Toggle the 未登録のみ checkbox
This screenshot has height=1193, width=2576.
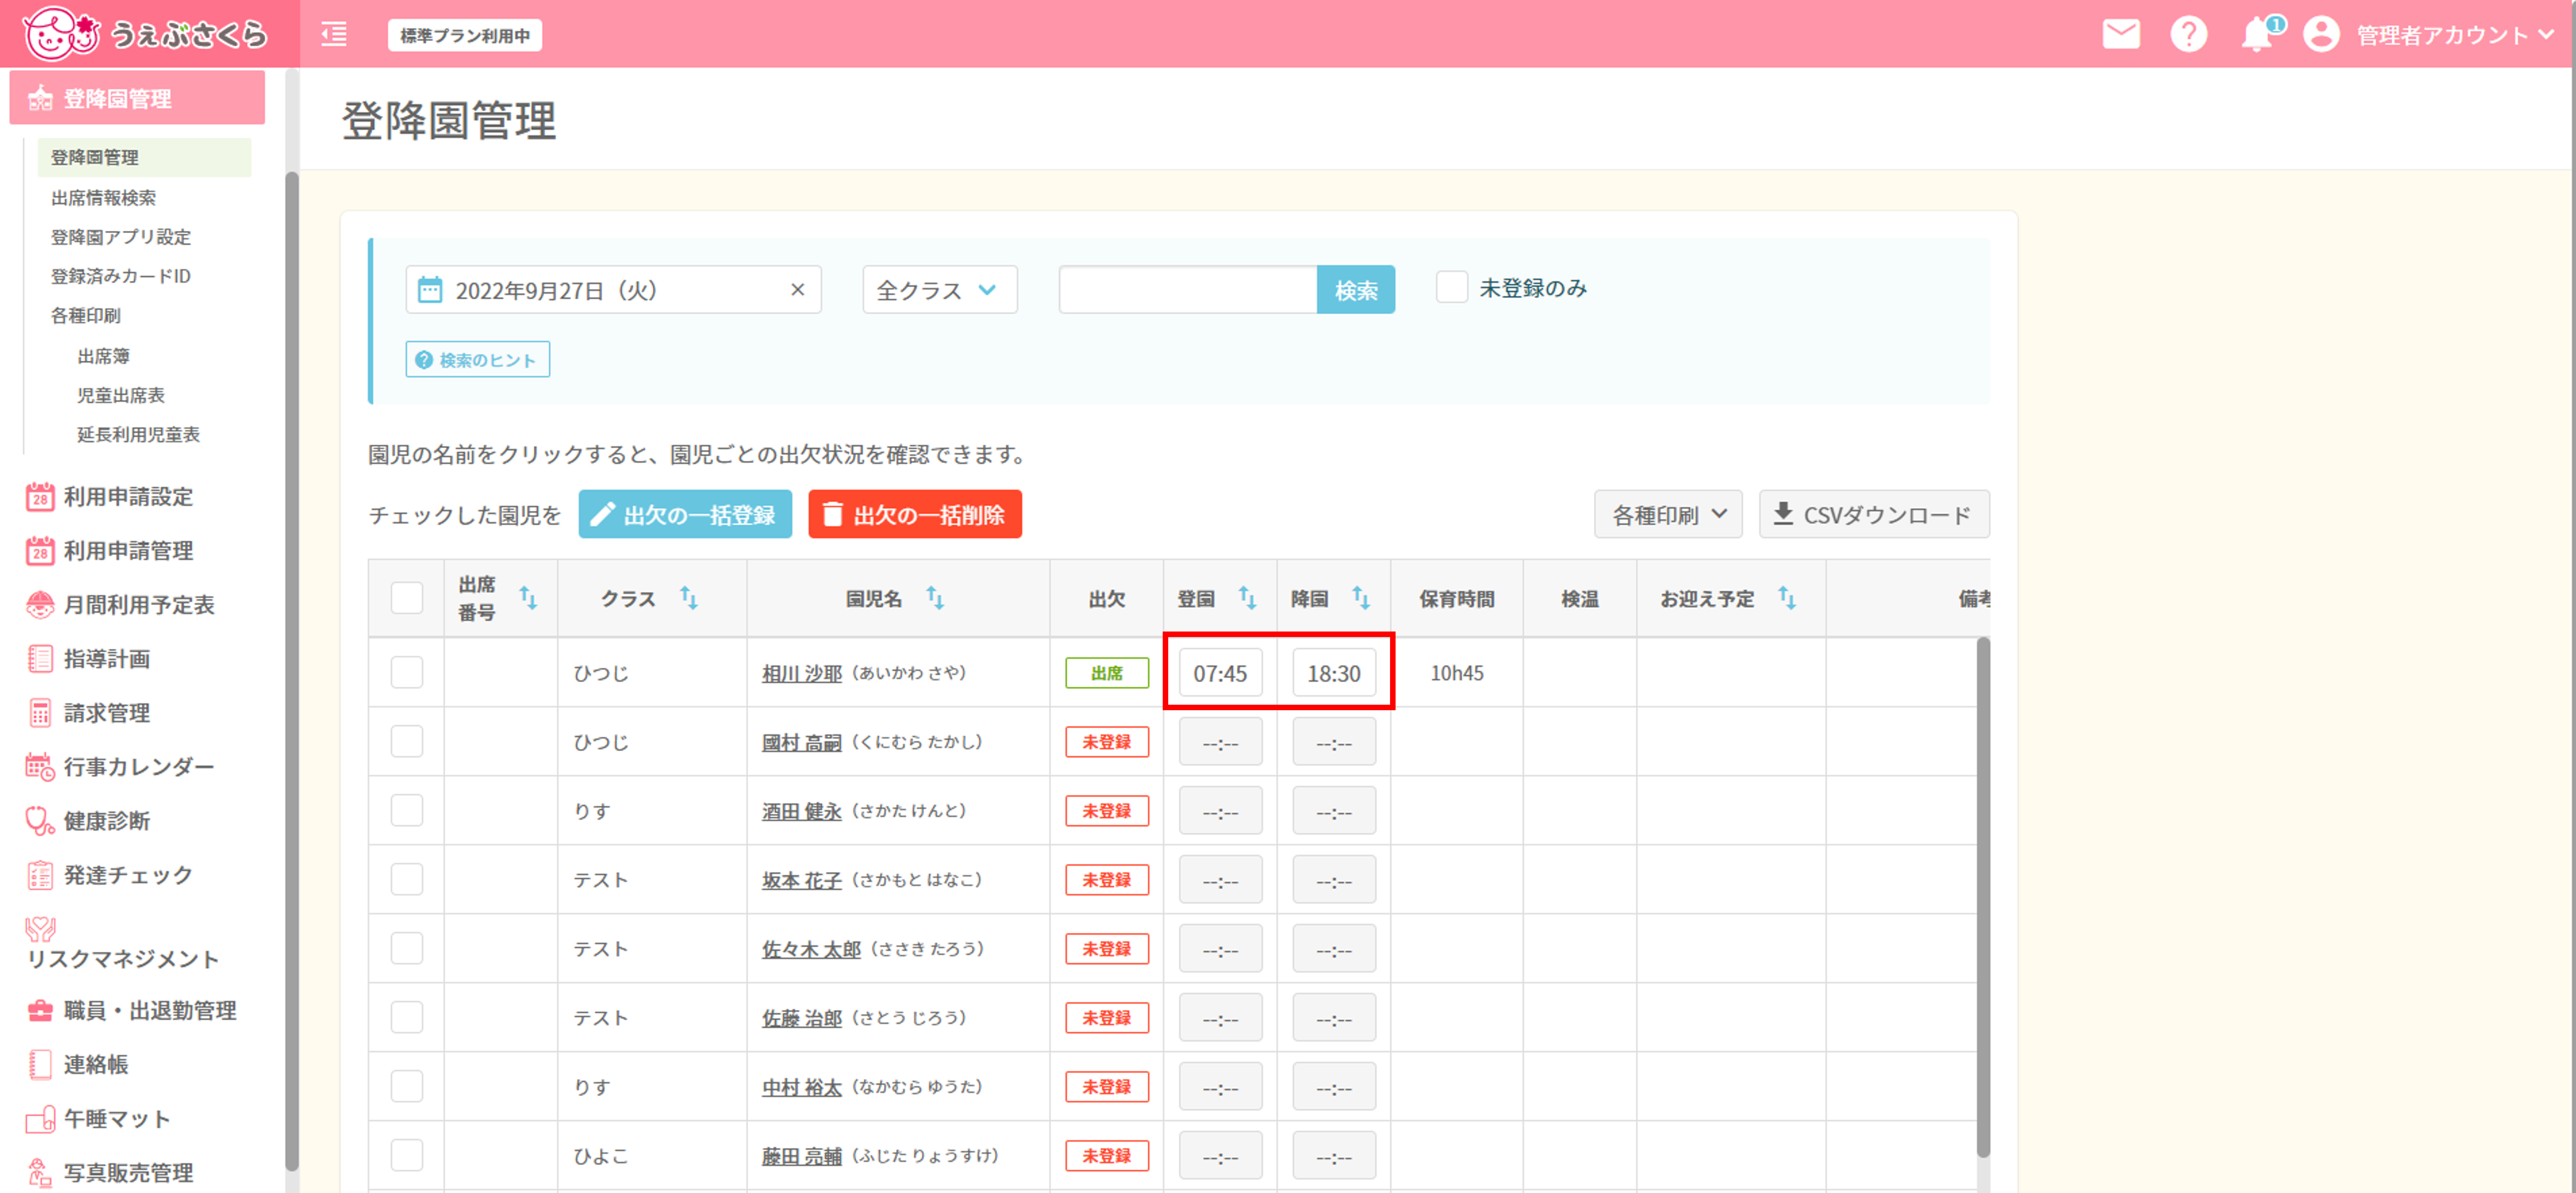(x=1451, y=287)
